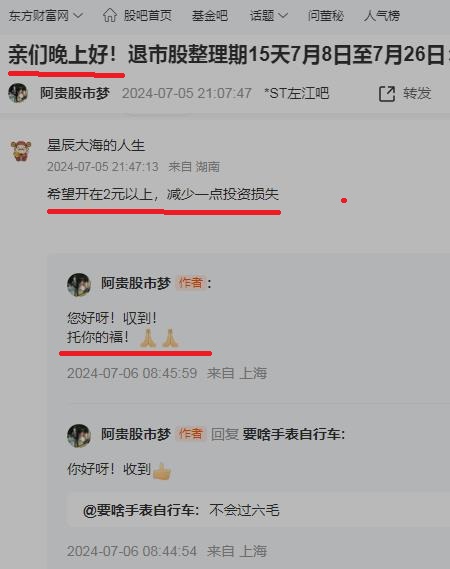
Task: Click author avatar in 你好呀 收到 reply
Action: pyautogui.click(x=79, y=435)
